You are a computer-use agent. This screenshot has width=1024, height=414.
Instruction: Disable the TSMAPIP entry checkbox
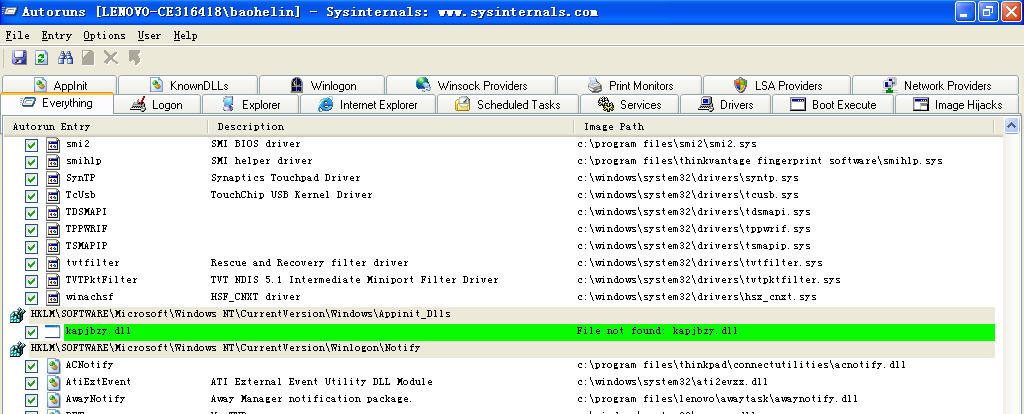pos(31,246)
